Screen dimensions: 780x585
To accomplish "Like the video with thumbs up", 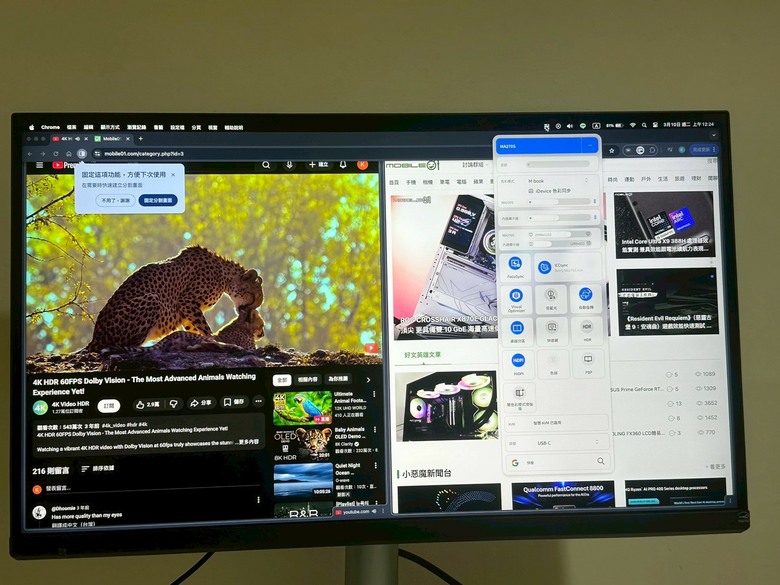I will point(147,404).
